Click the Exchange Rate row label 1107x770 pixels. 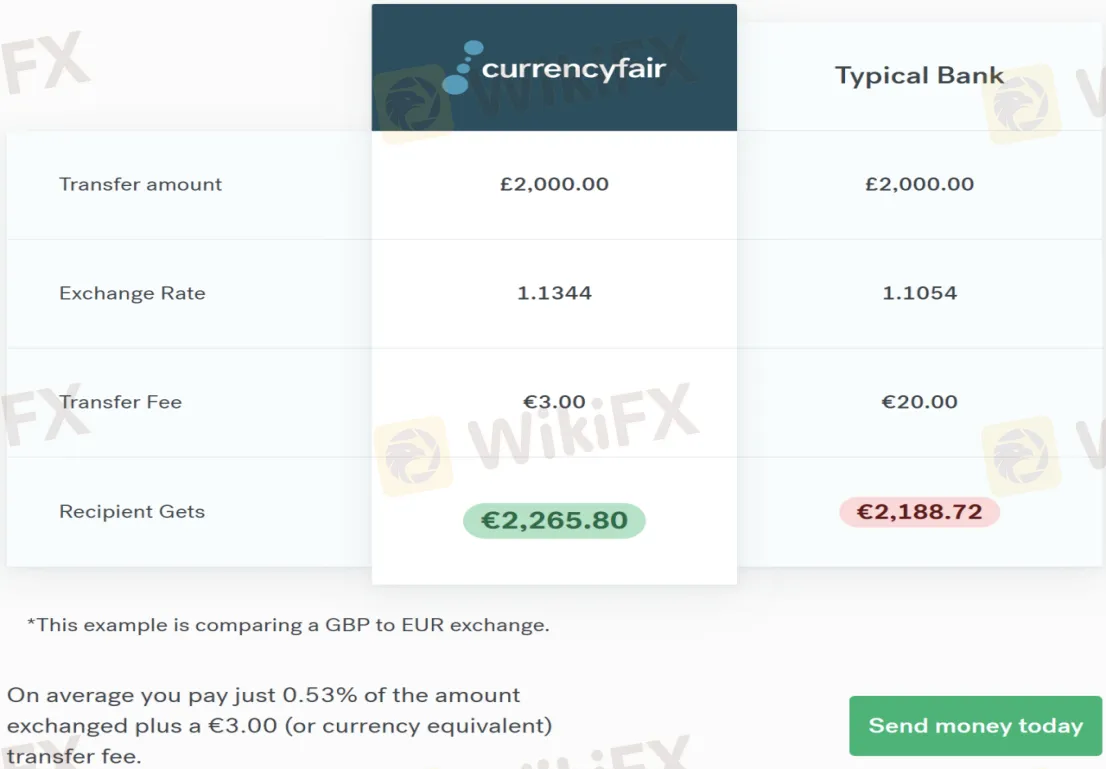click(133, 293)
